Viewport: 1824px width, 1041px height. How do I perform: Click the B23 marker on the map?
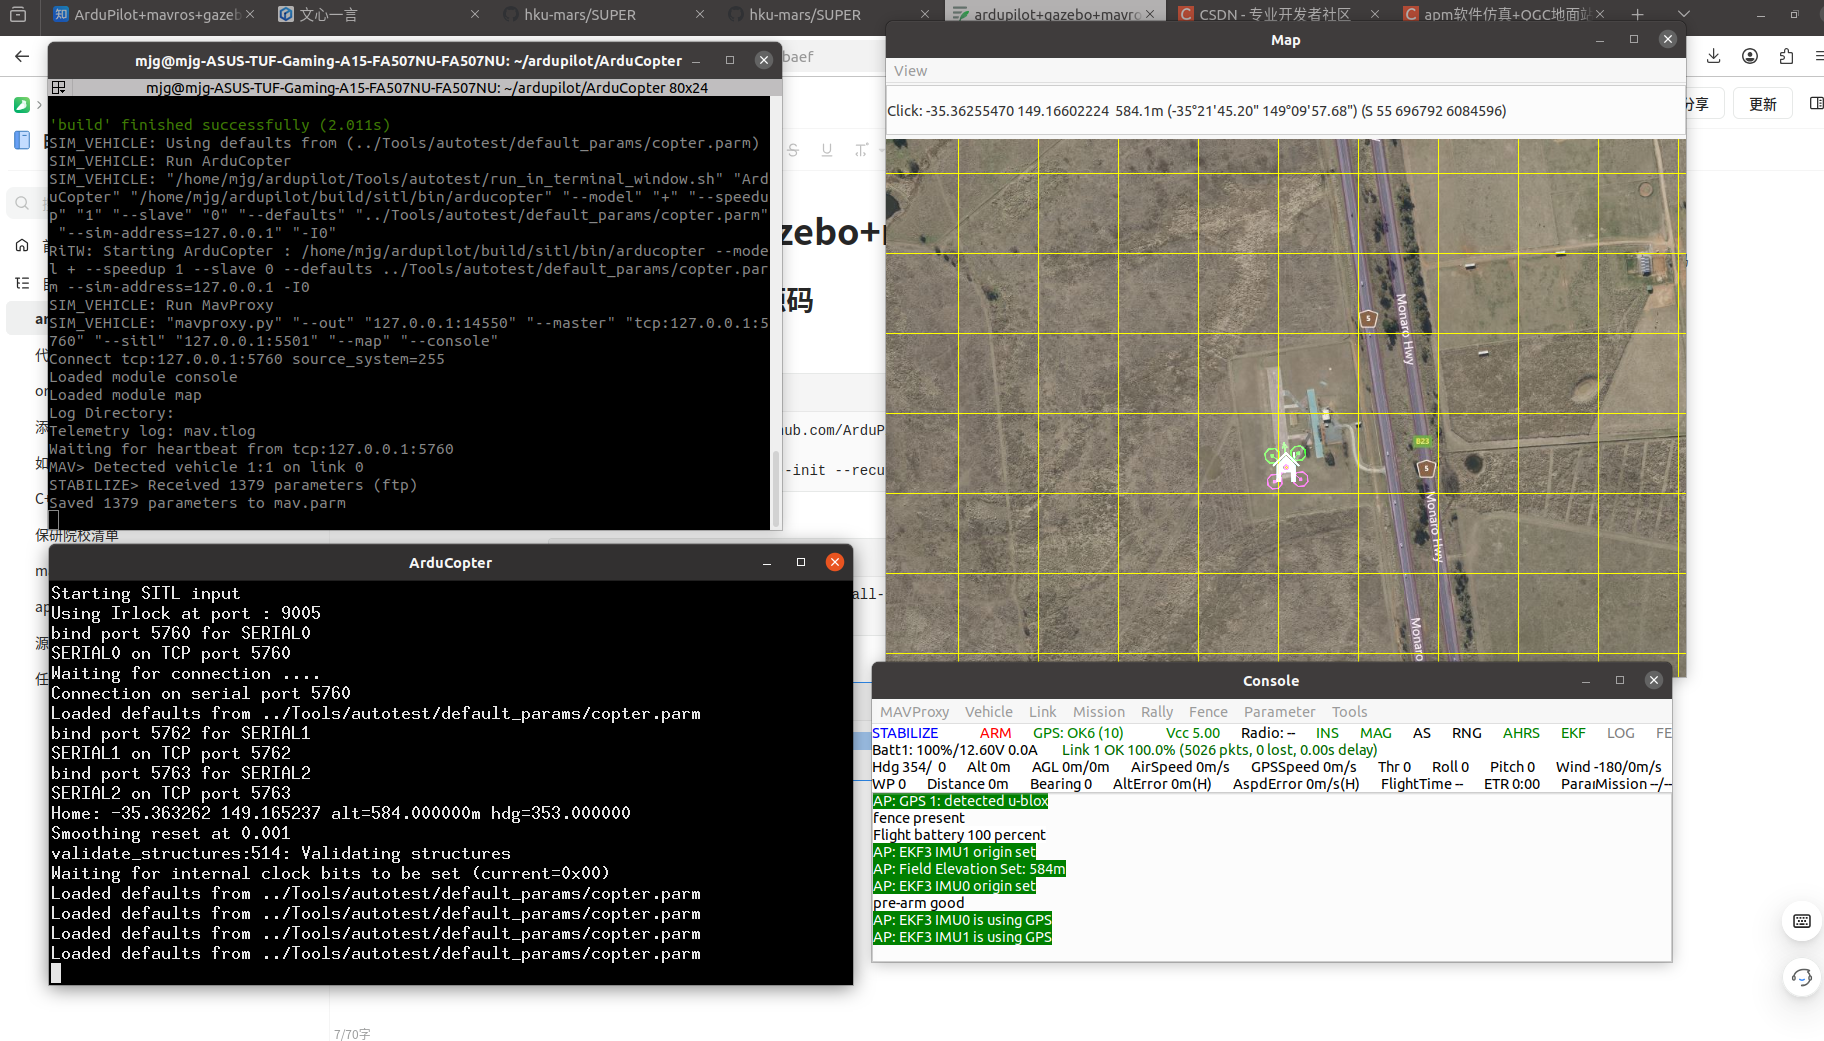pos(1422,440)
